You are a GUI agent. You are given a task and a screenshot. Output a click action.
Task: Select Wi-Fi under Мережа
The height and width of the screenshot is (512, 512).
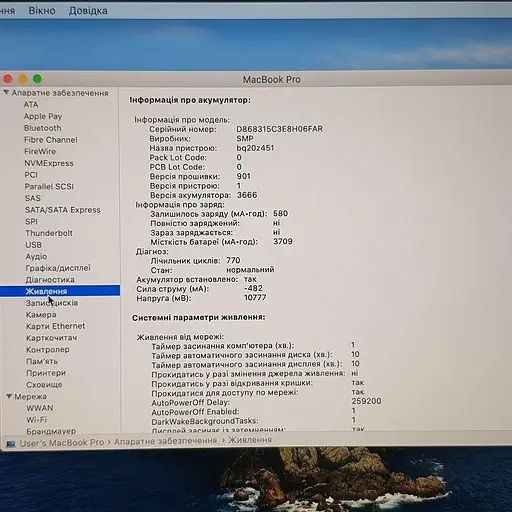coord(37,419)
